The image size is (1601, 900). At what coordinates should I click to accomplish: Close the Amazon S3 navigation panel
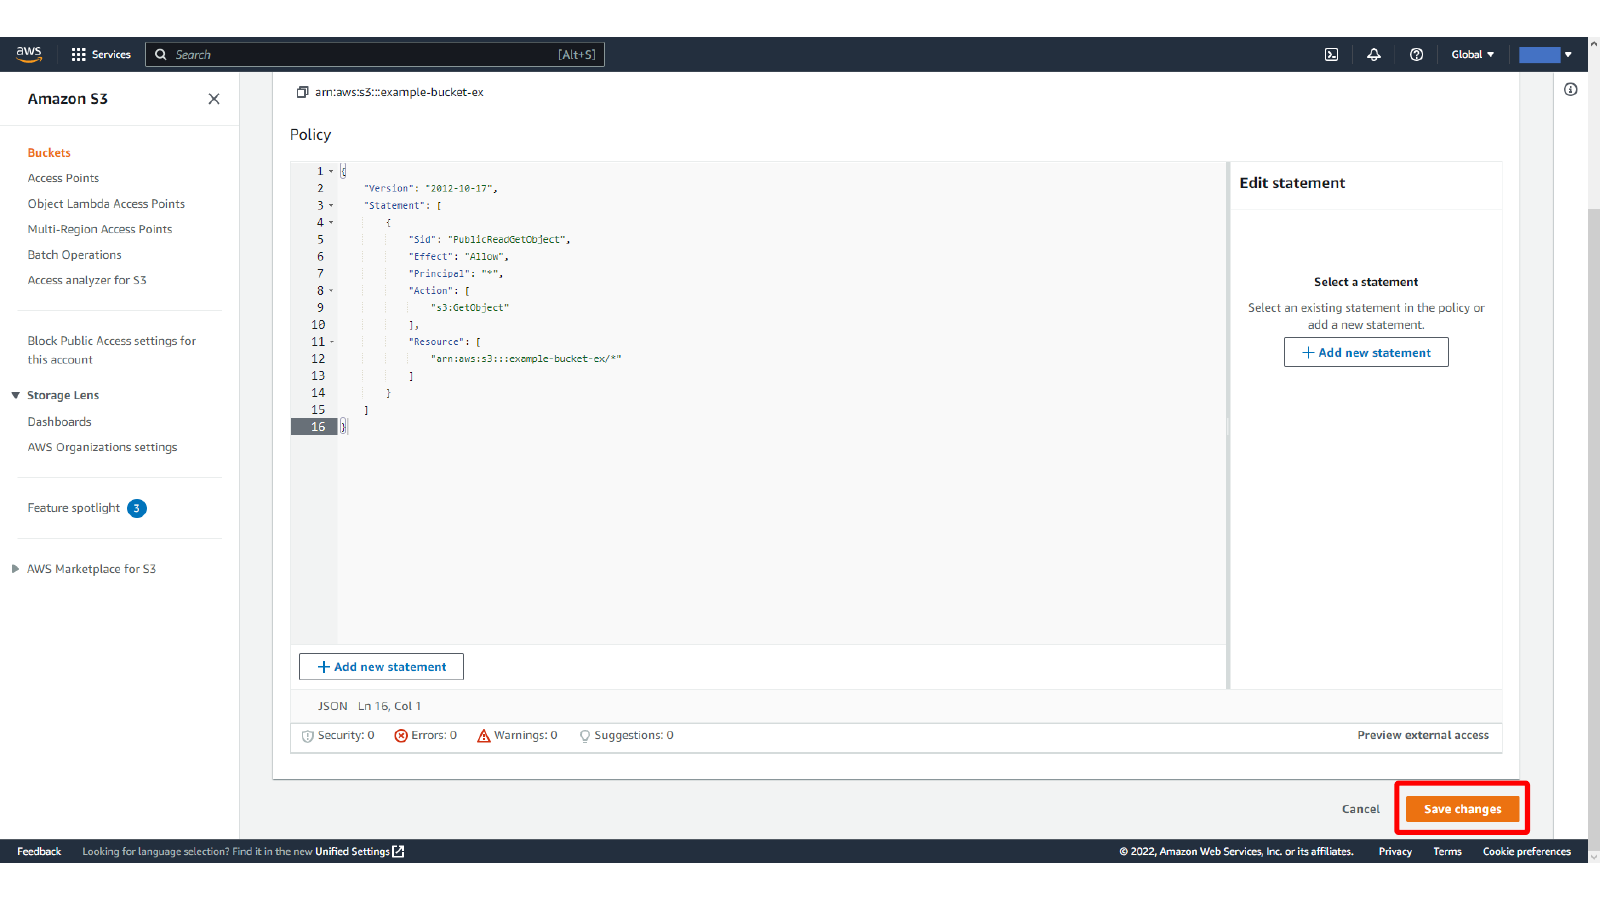coord(214,99)
